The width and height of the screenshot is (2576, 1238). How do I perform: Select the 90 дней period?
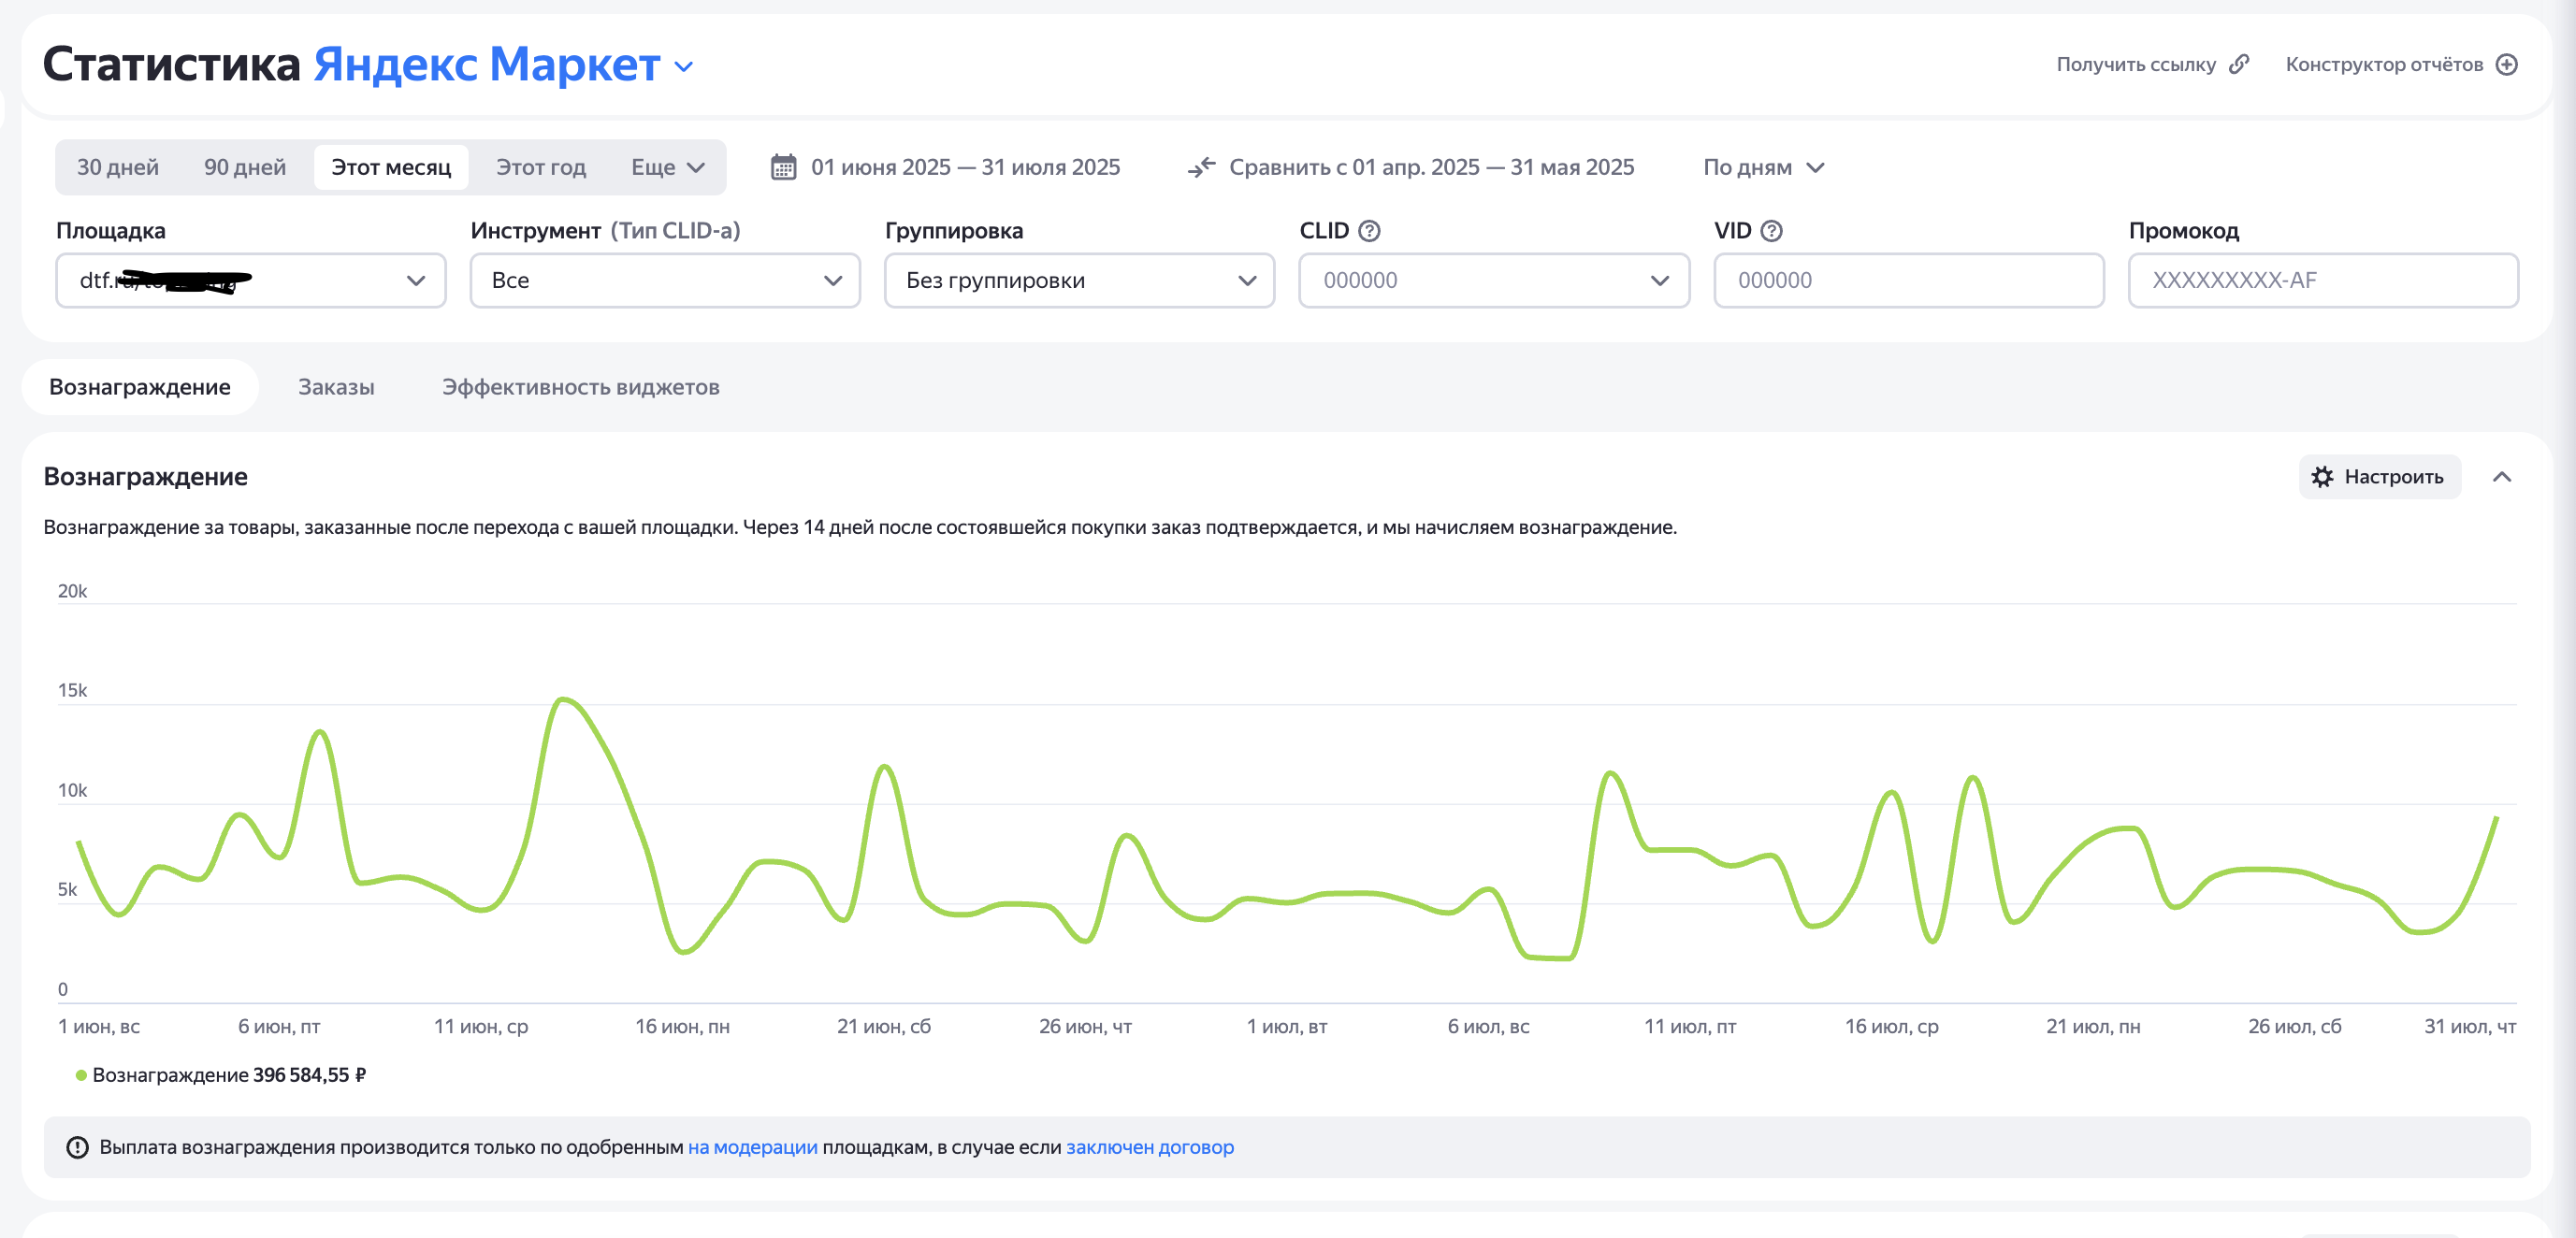(245, 167)
